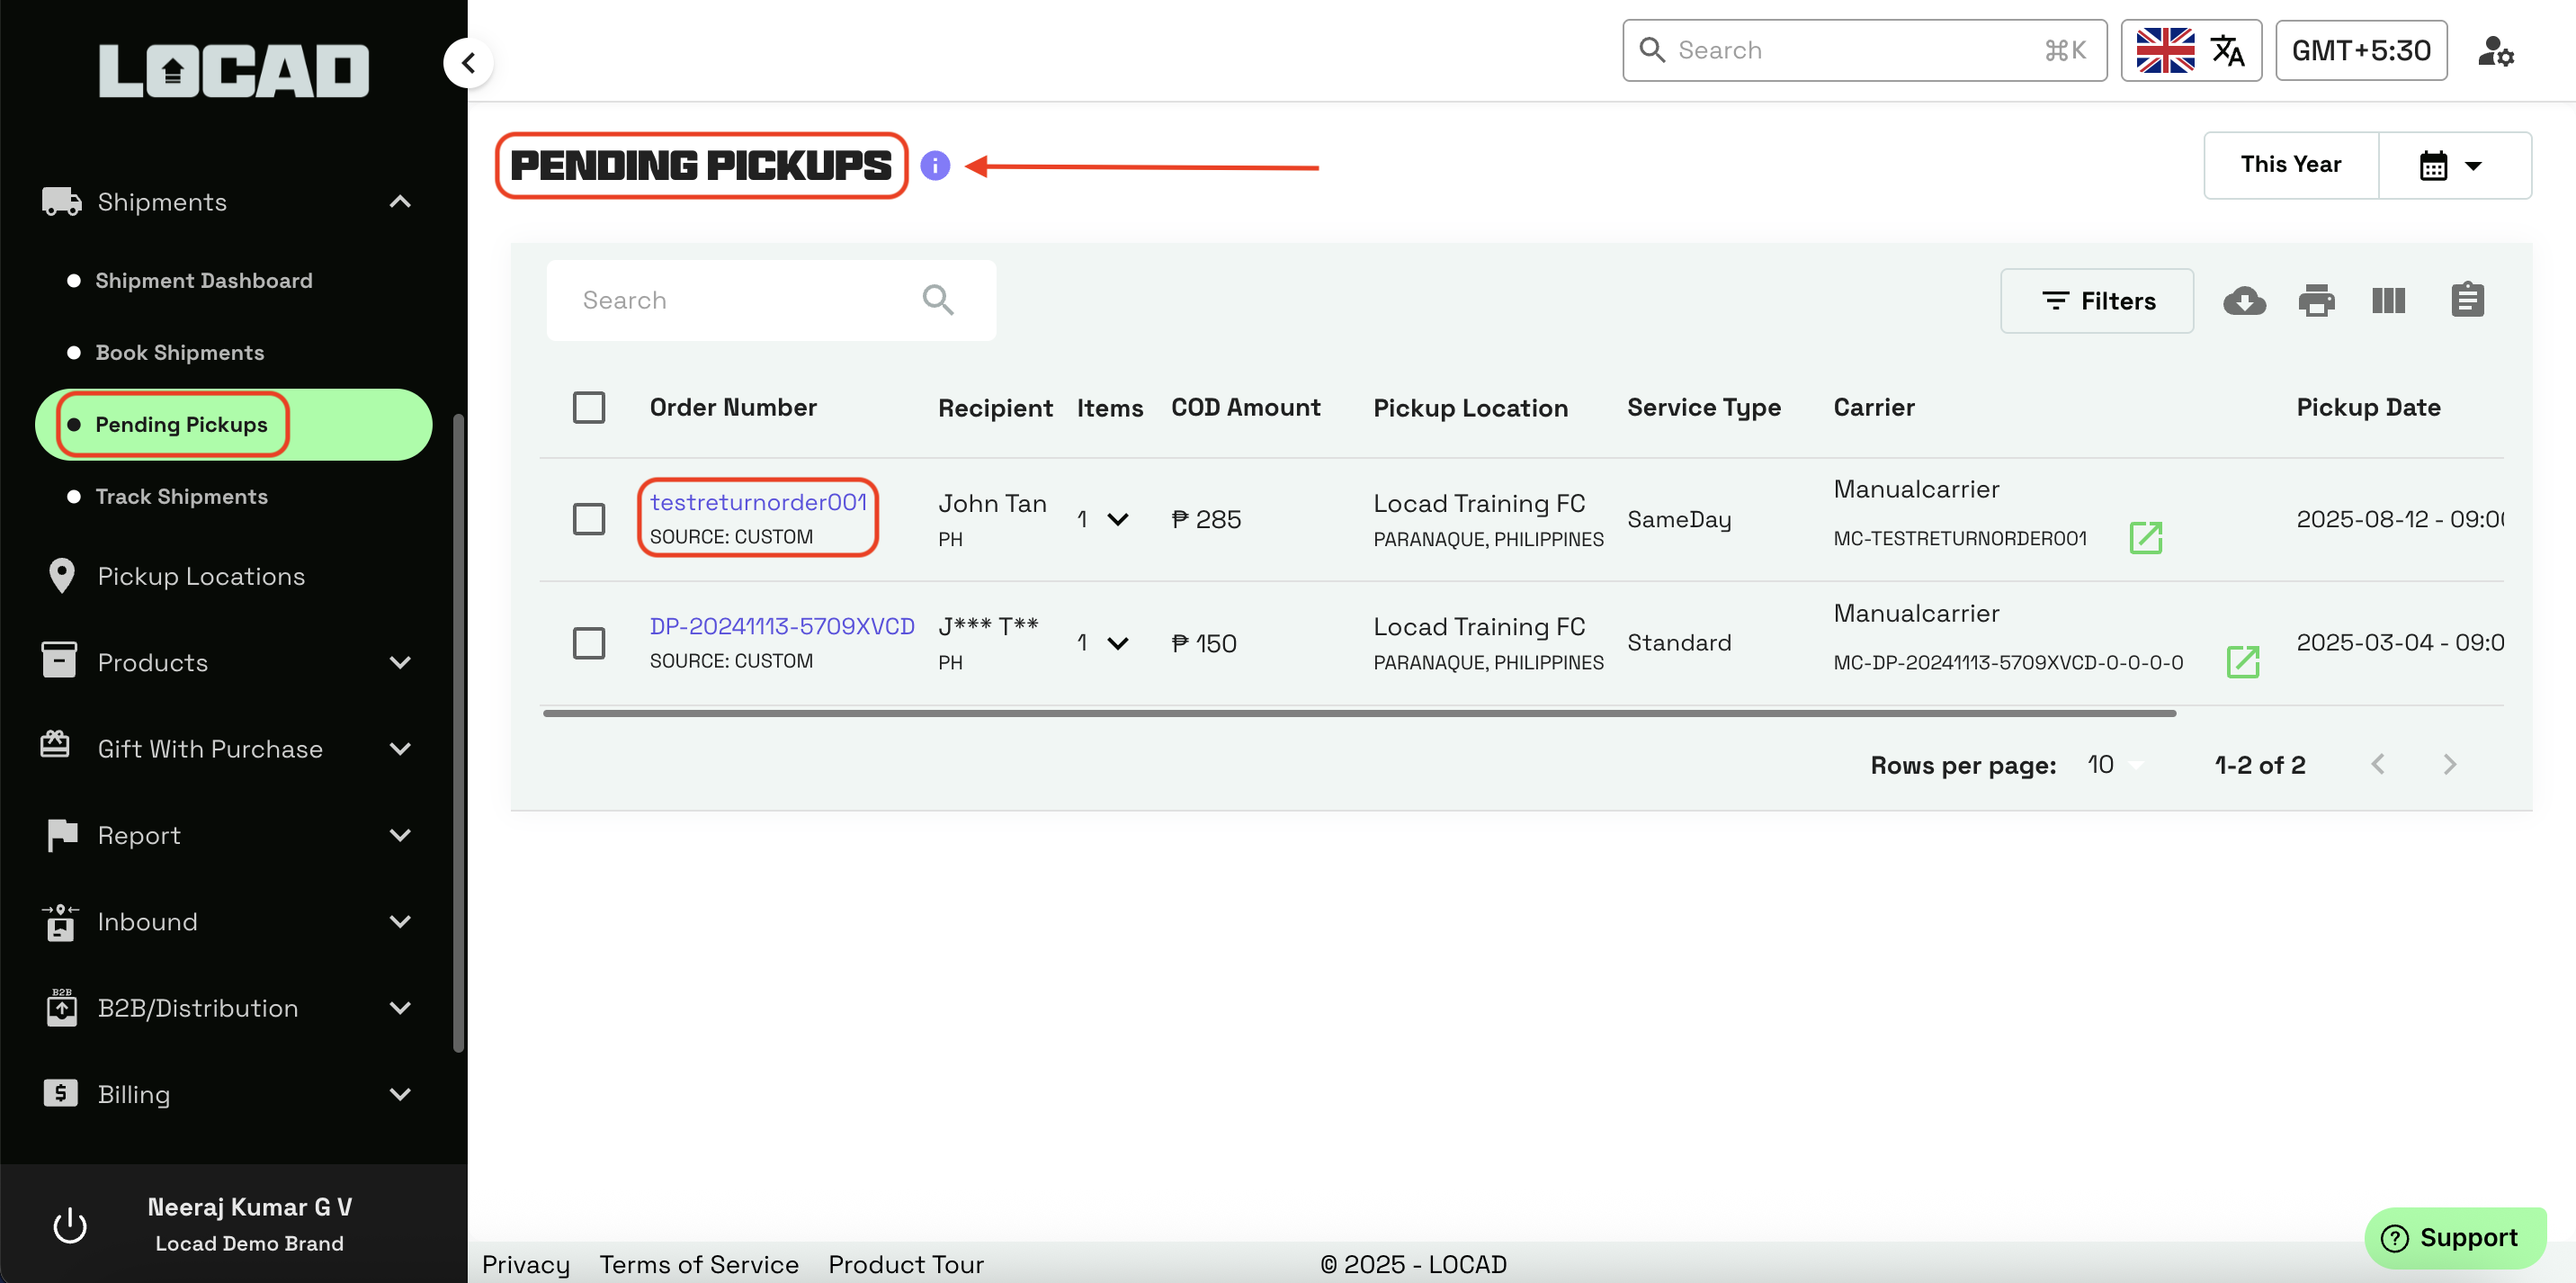This screenshot has height=1283, width=2576.
Task: Select checkbox for DP-20241113-5709XVCD row
Action: 589,643
